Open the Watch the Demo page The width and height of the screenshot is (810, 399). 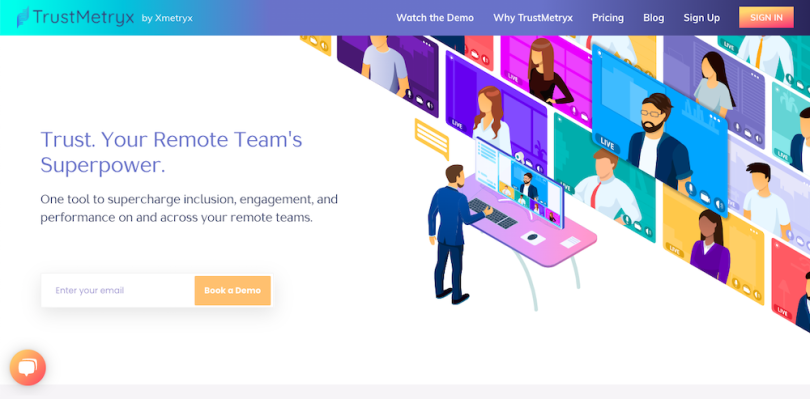(435, 18)
